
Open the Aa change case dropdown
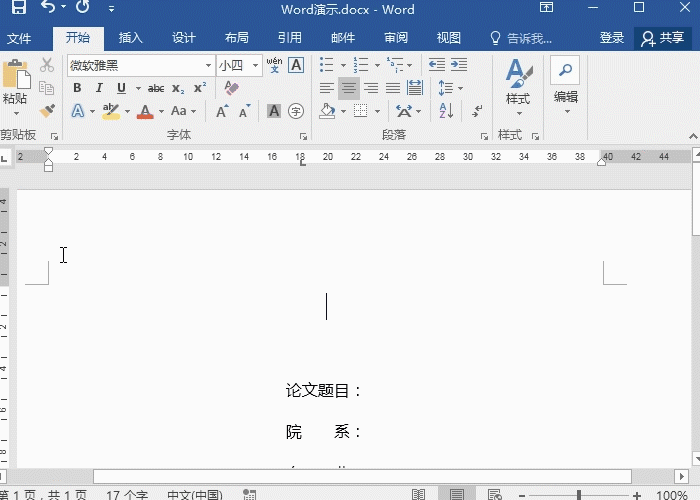point(183,111)
